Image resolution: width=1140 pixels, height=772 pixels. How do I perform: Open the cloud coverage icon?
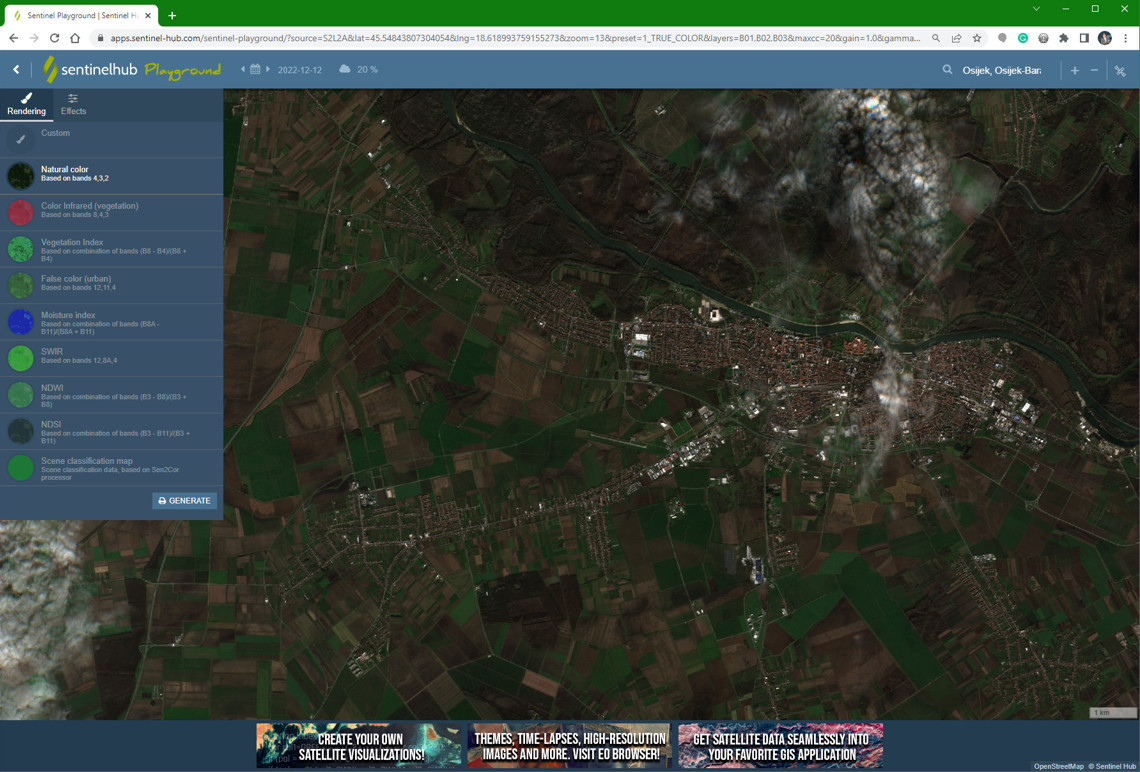345,69
